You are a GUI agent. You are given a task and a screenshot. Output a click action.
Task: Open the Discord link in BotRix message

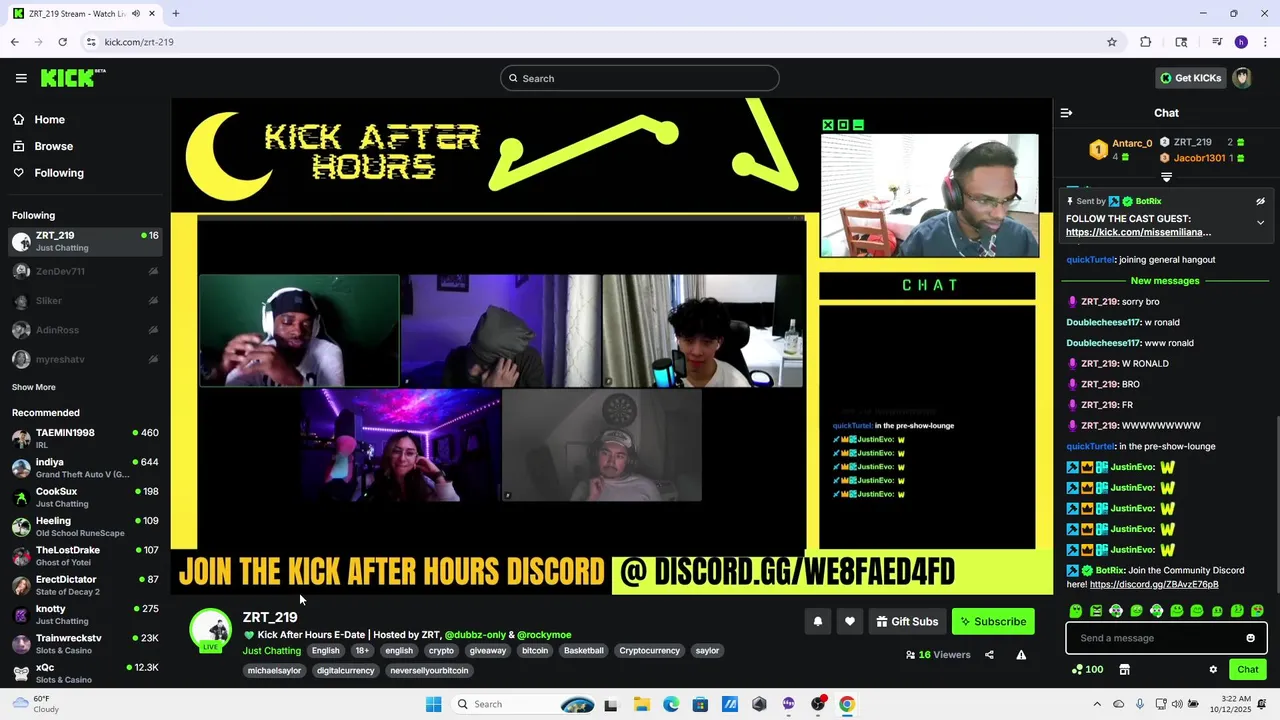pos(1154,584)
